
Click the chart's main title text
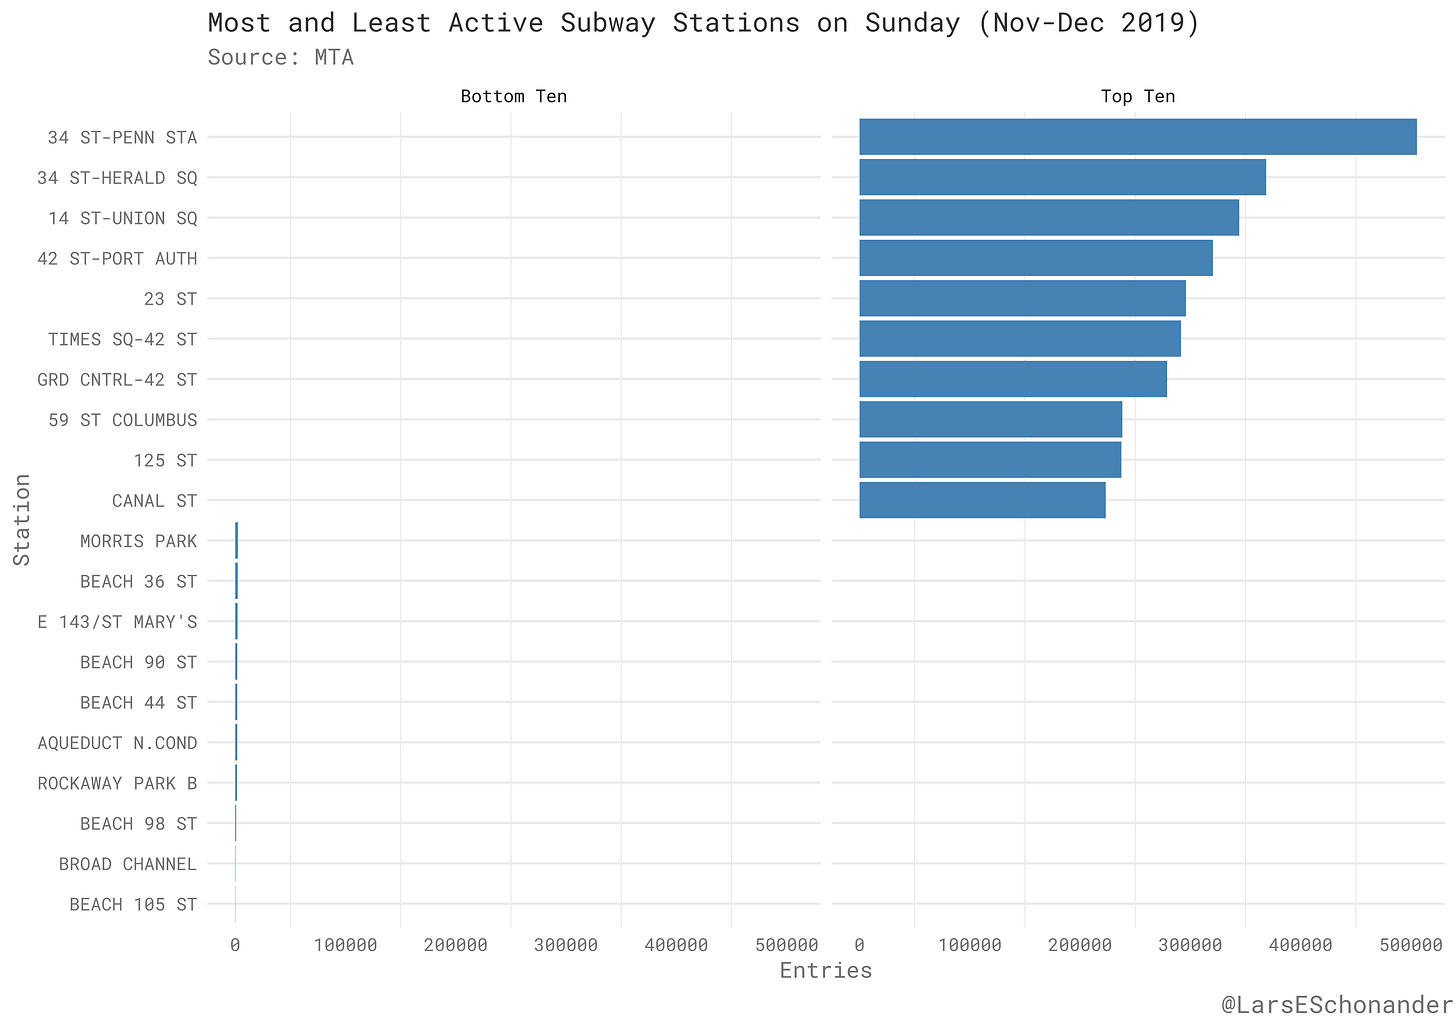(703, 23)
